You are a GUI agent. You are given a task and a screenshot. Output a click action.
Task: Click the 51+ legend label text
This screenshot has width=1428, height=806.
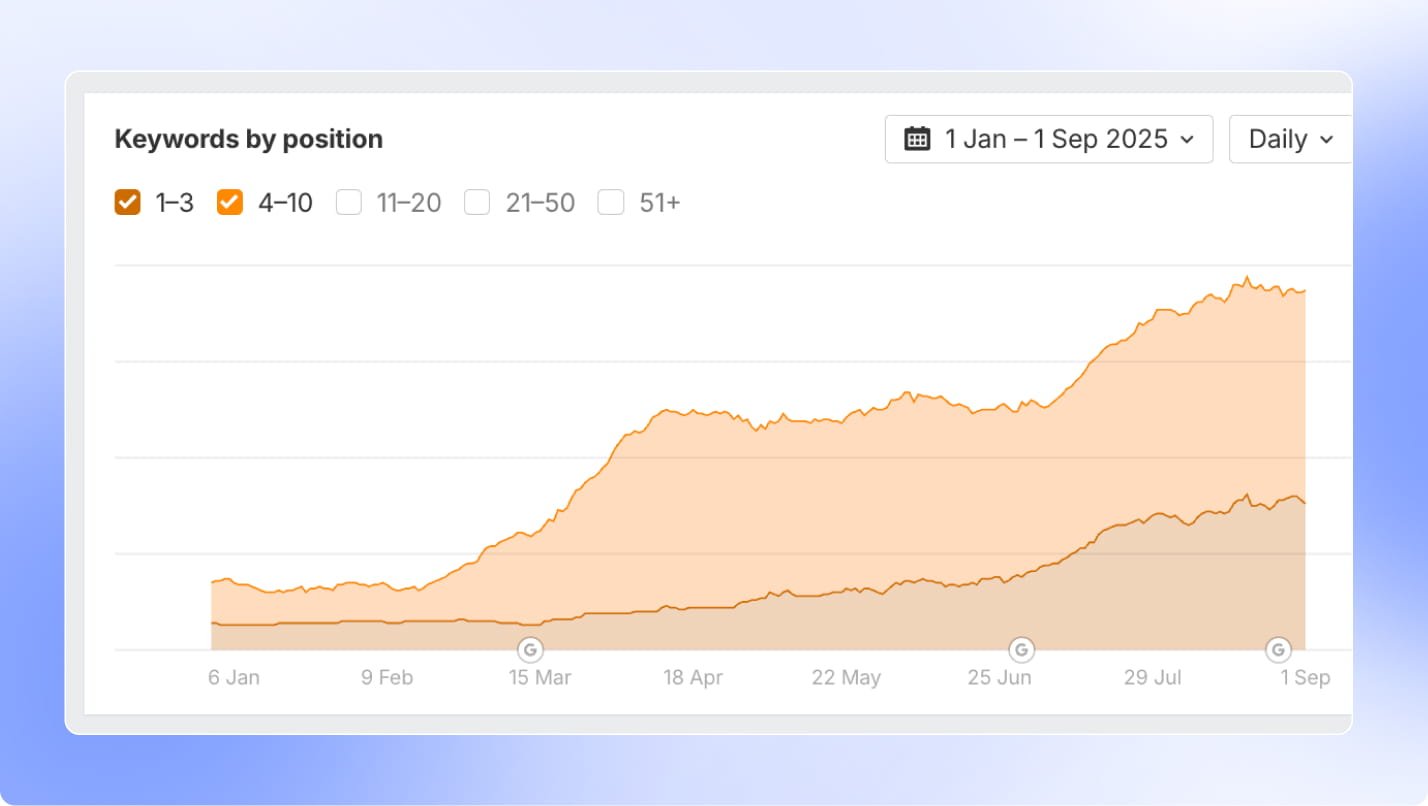point(659,203)
